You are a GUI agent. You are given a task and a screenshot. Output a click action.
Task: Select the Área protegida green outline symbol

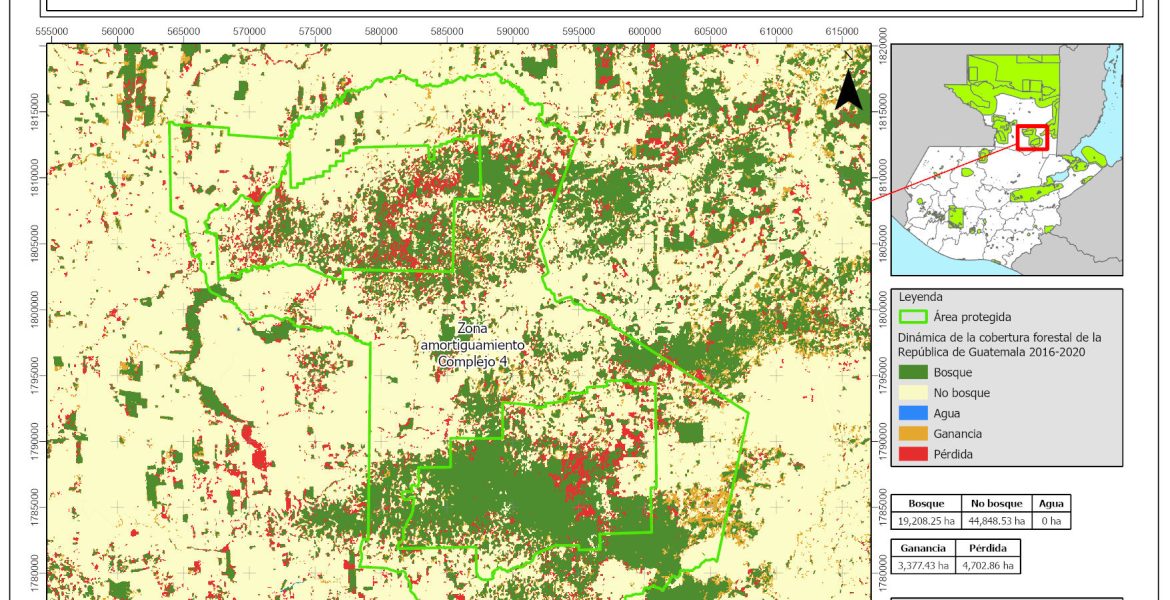pyautogui.click(x=914, y=317)
